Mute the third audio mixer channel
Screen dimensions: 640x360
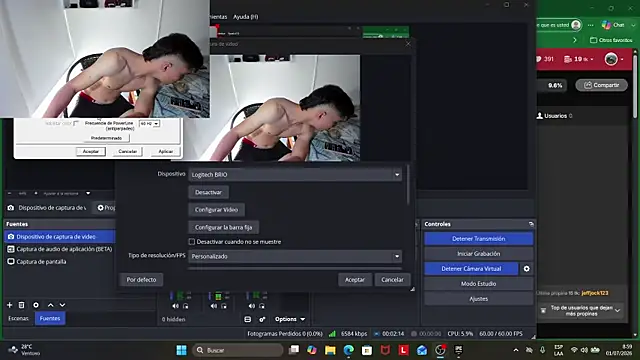point(252,306)
